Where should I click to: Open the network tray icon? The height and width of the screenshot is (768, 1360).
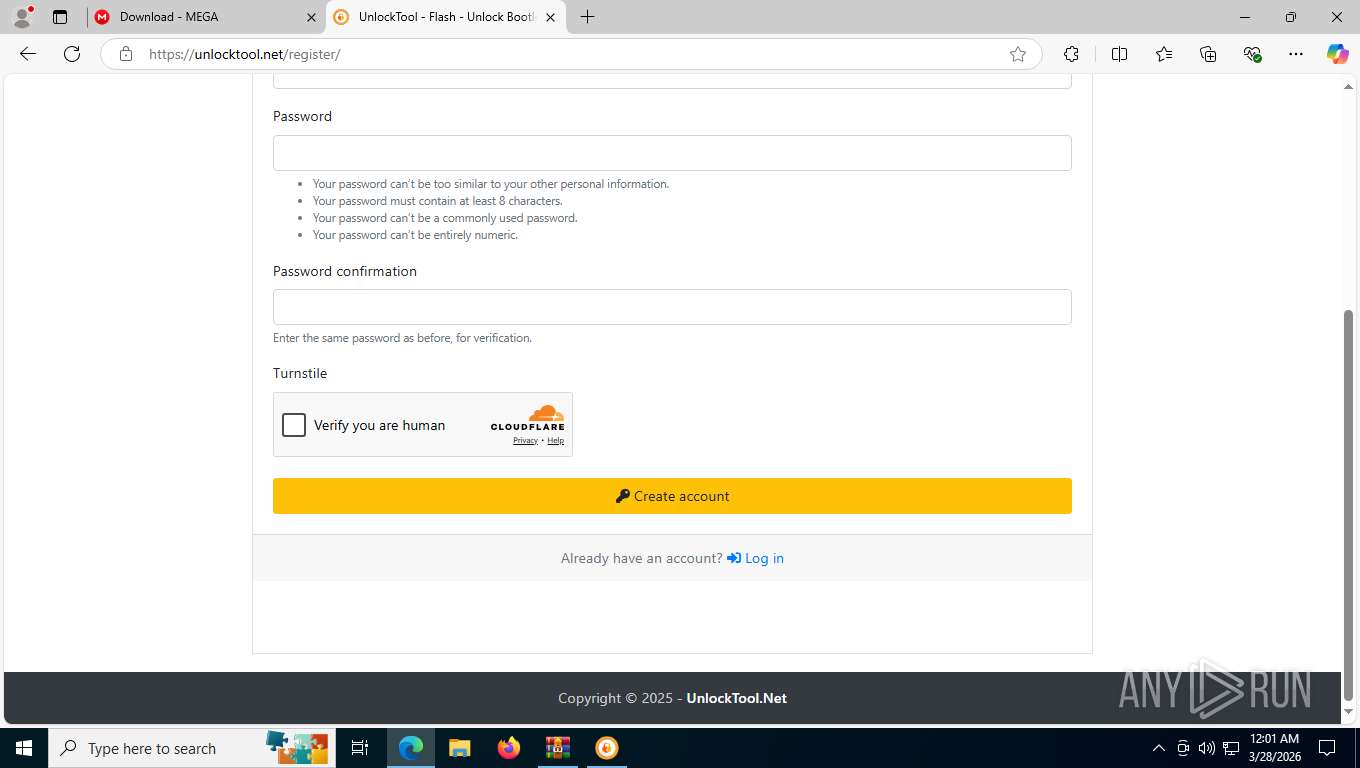tap(1231, 748)
